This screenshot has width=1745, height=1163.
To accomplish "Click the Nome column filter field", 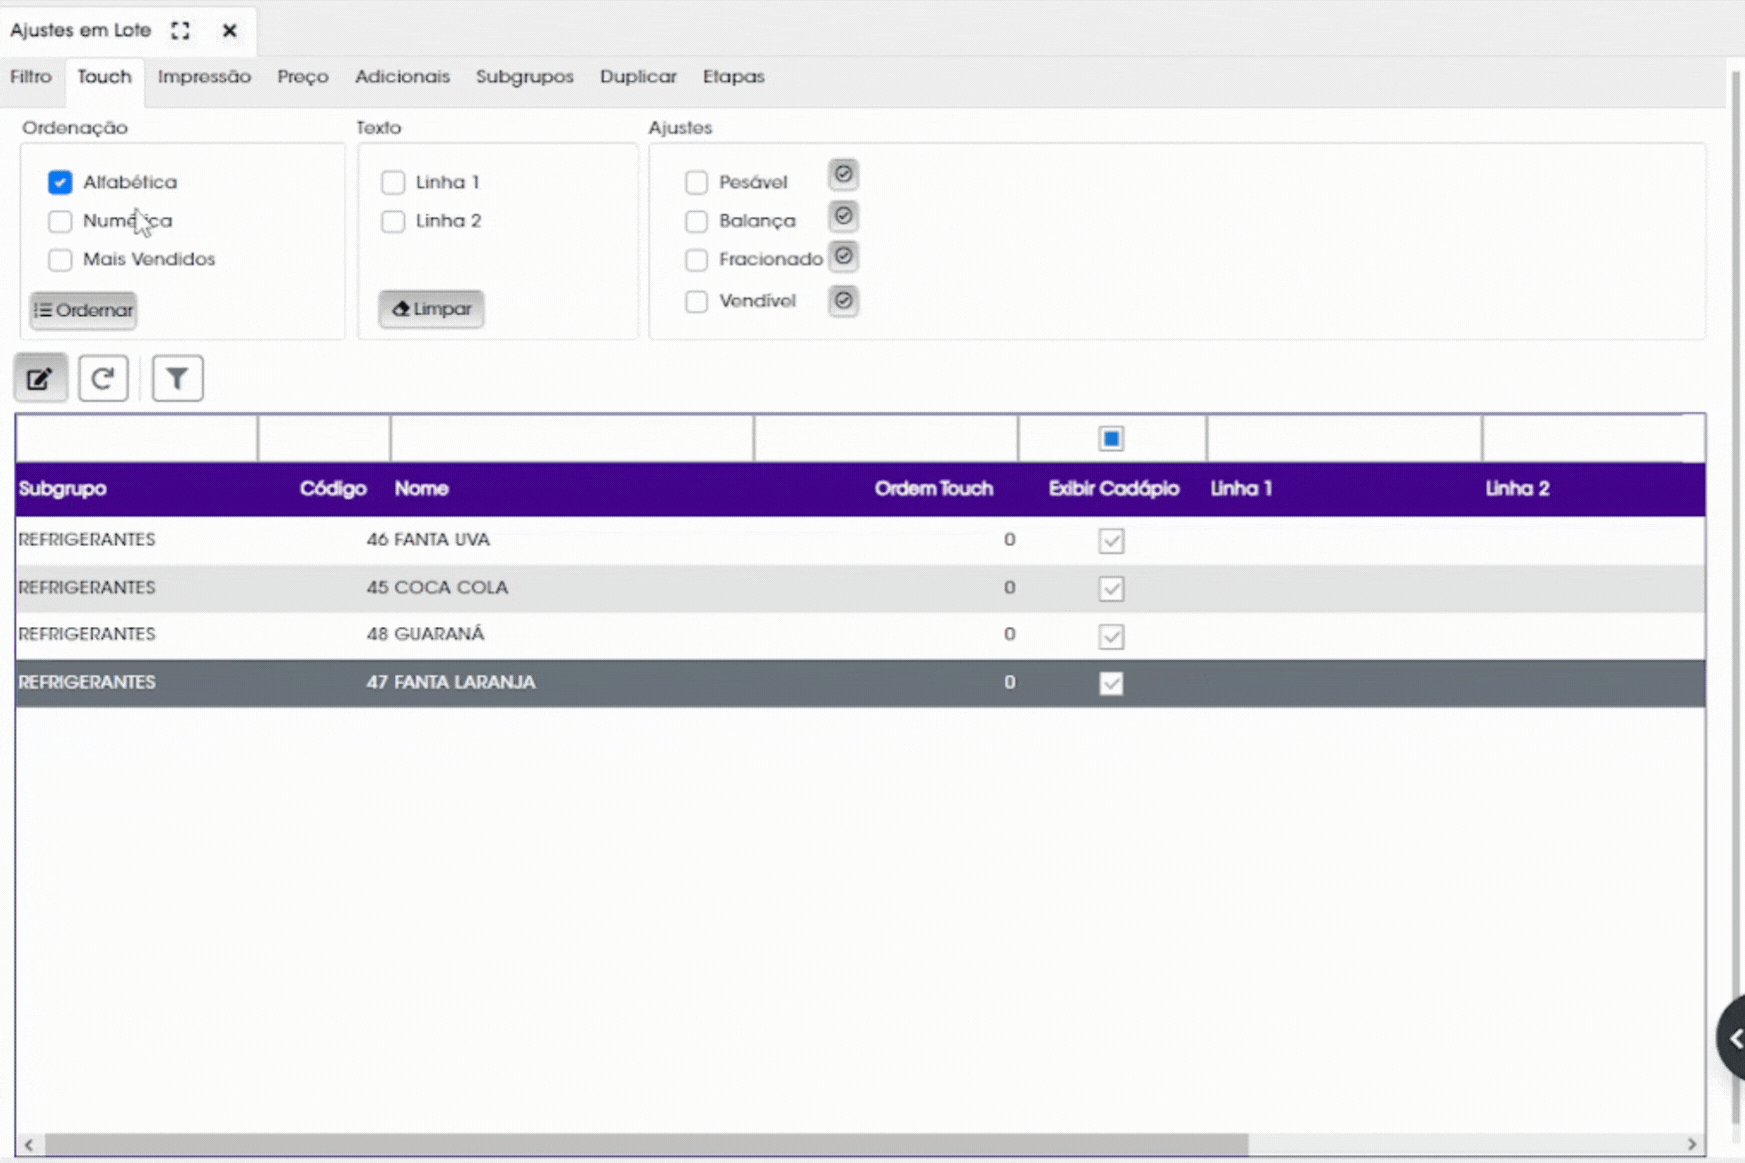I will pos(572,439).
